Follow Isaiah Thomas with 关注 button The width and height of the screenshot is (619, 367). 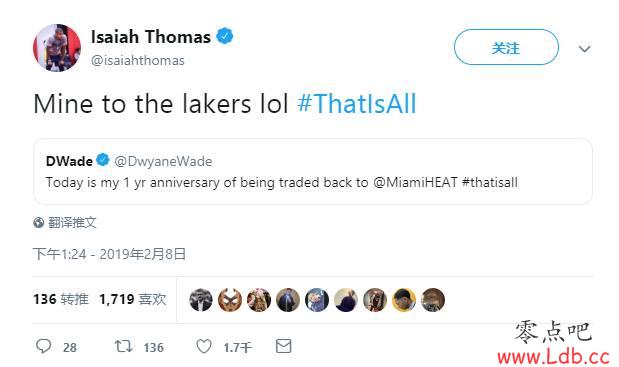(x=506, y=47)
